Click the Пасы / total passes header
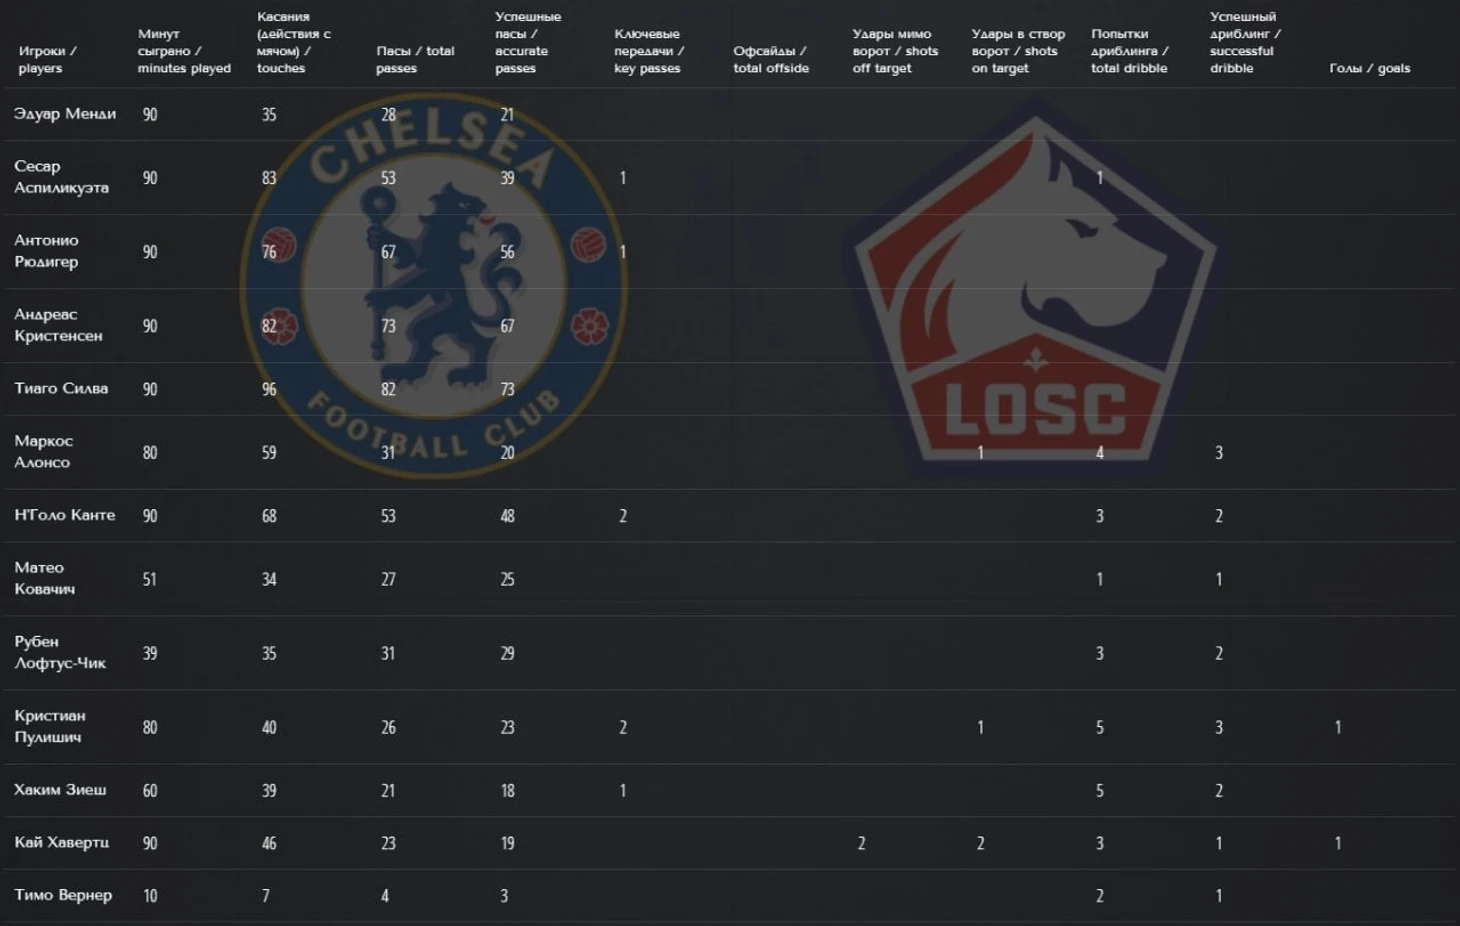 click(x=415, y=59)
